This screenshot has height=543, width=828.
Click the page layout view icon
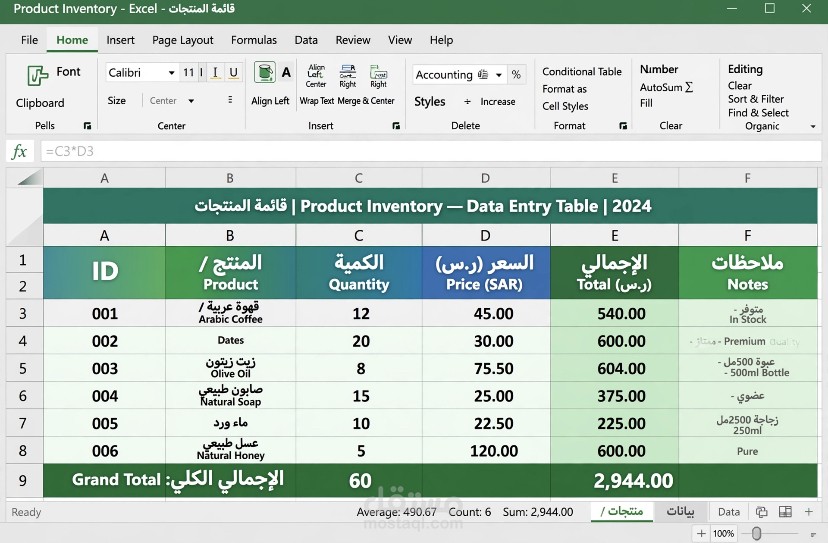(x=785, y=511)
